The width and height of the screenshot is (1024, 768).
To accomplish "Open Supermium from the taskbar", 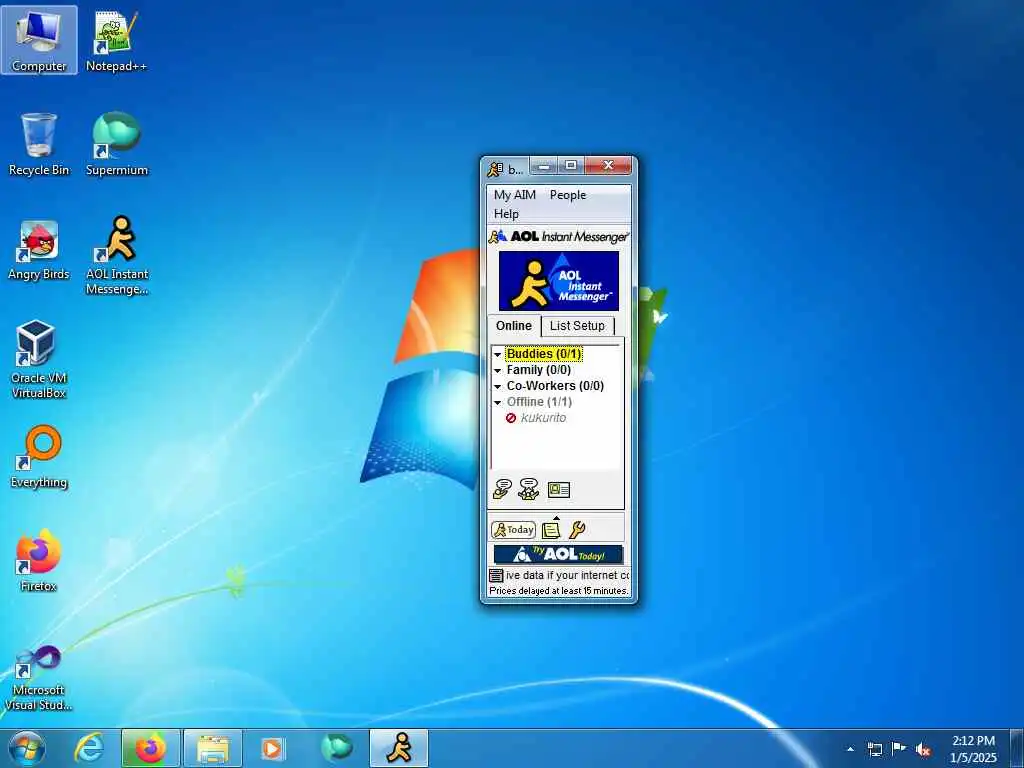I will click(x=336, y=748).
